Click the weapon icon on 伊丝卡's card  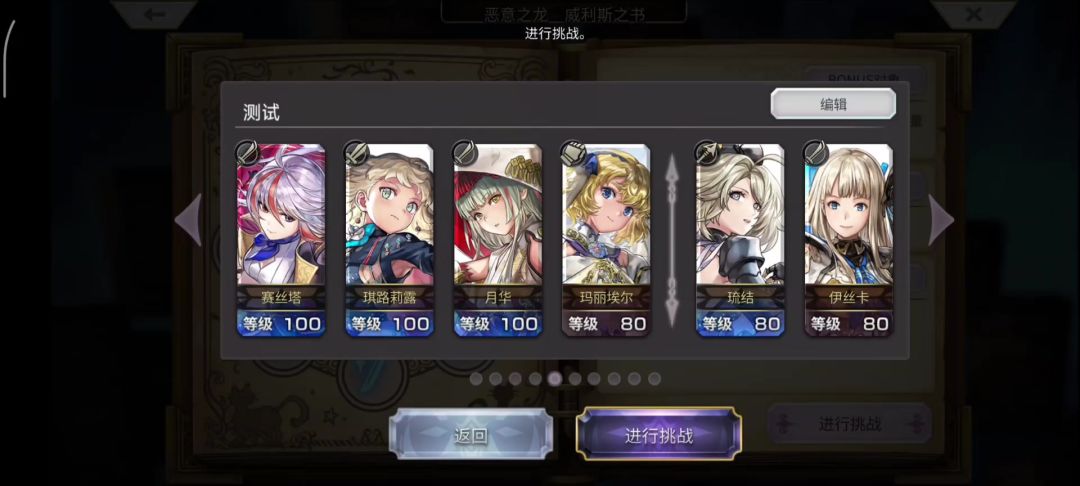[x=816, y=153]
